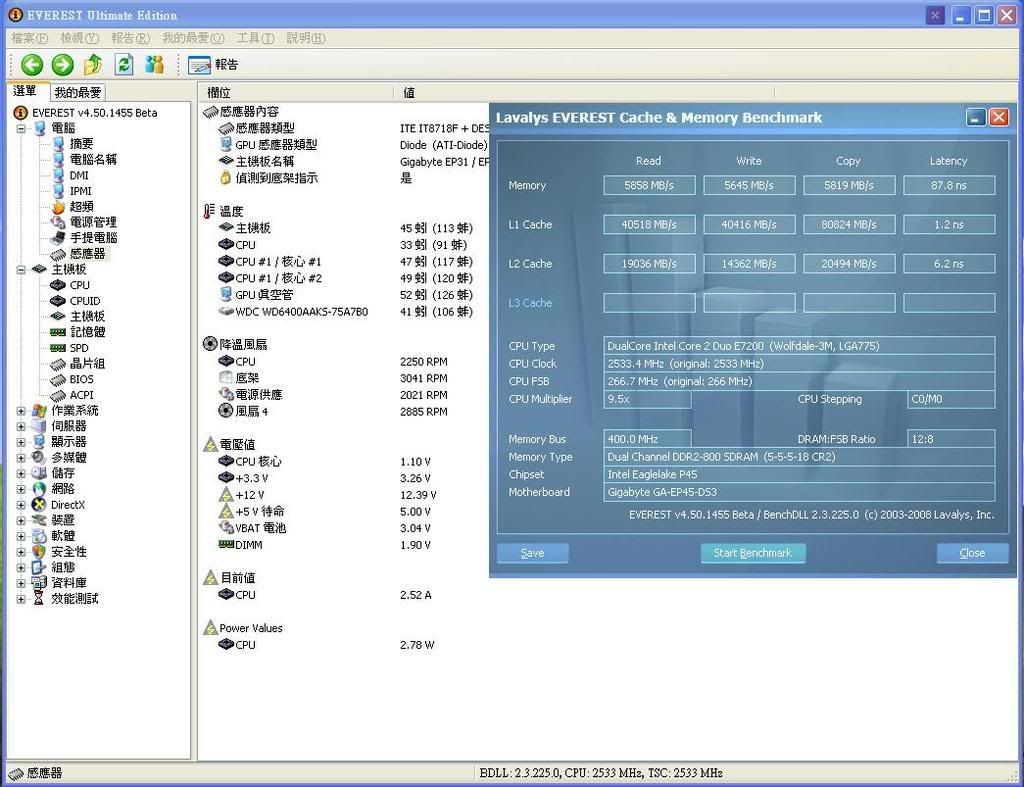This screenshot has height=787, width=1024.
Task: Select the 記憶體 memory icon in tree
Action: (58, 332)
